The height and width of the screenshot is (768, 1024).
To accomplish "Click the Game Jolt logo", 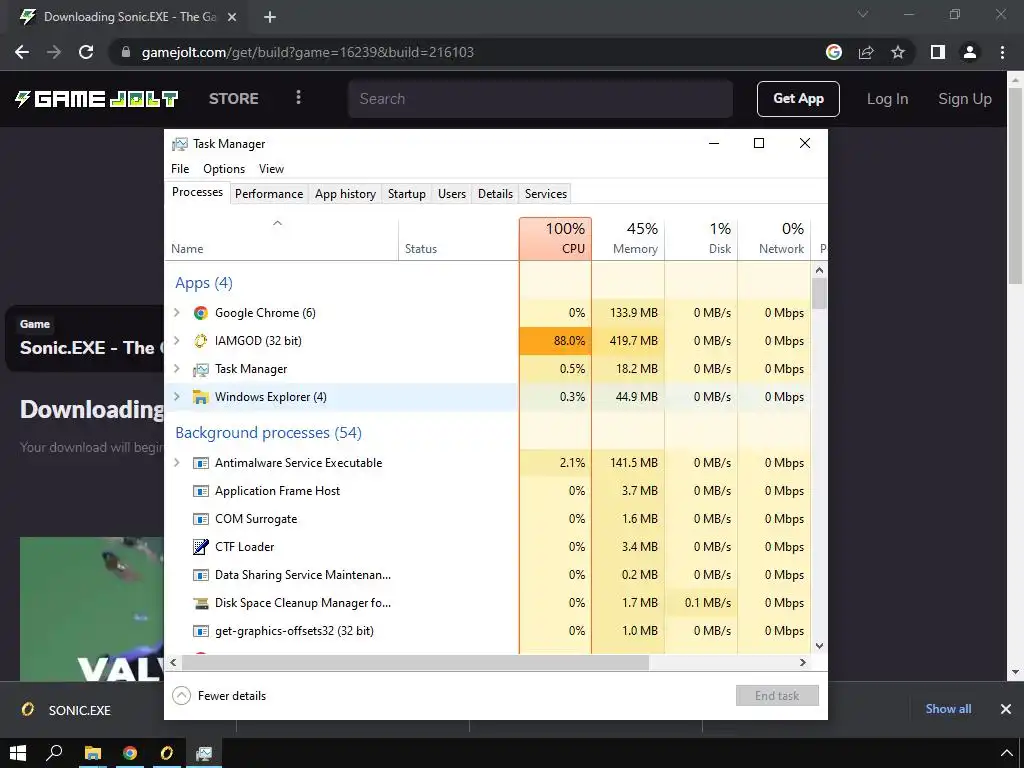I will coord(96,99).
